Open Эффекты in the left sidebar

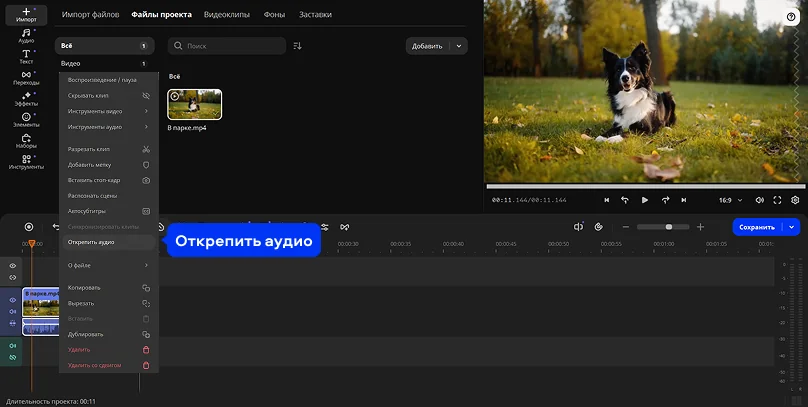click(26, 99)
